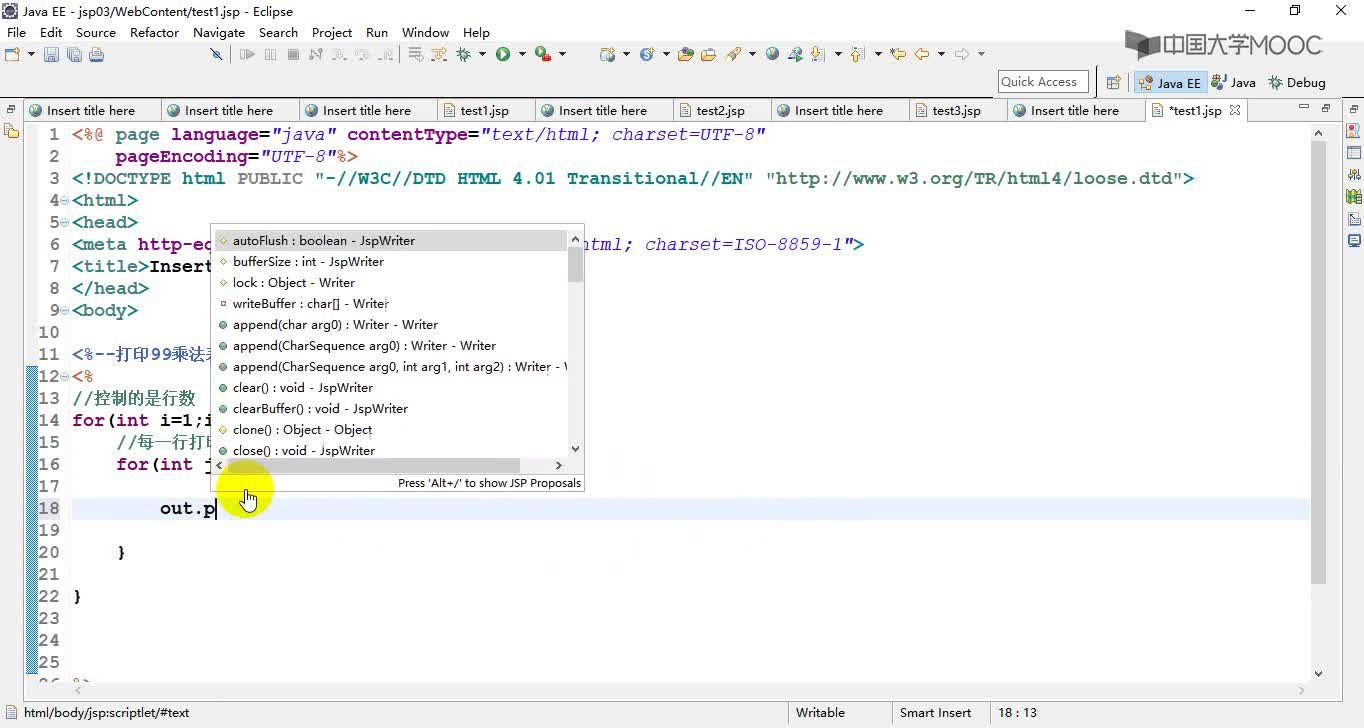
Task: Select lock : Object proposal
Action: coord(391,282)
